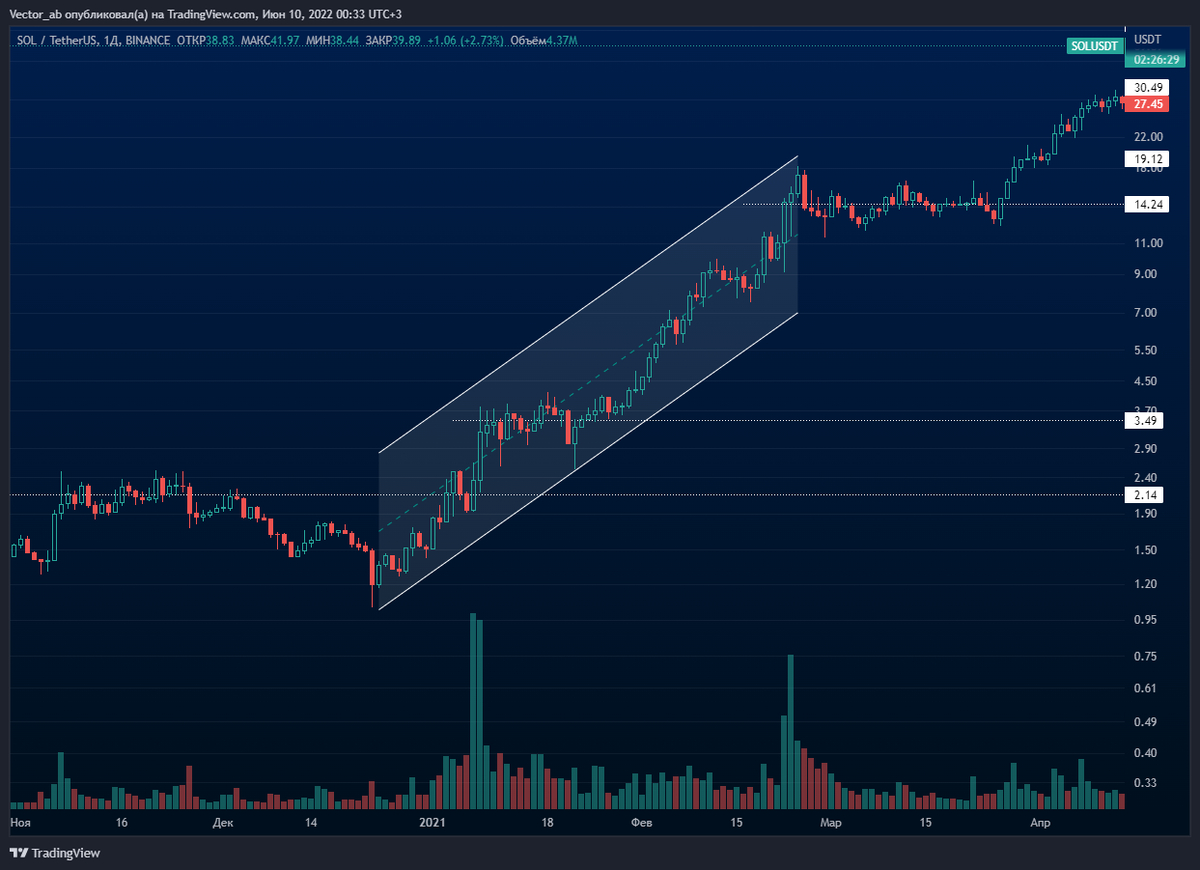Select the upper channel trend line
The image size is (1200, 870).
(x=588, y=305)
